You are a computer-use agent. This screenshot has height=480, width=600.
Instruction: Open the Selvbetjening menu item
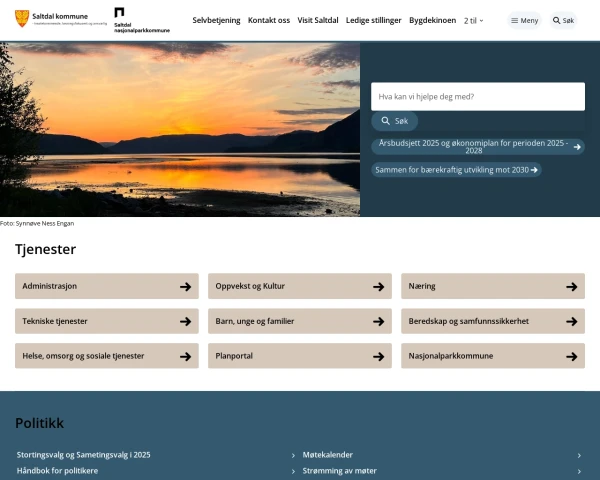click(216, 20)
